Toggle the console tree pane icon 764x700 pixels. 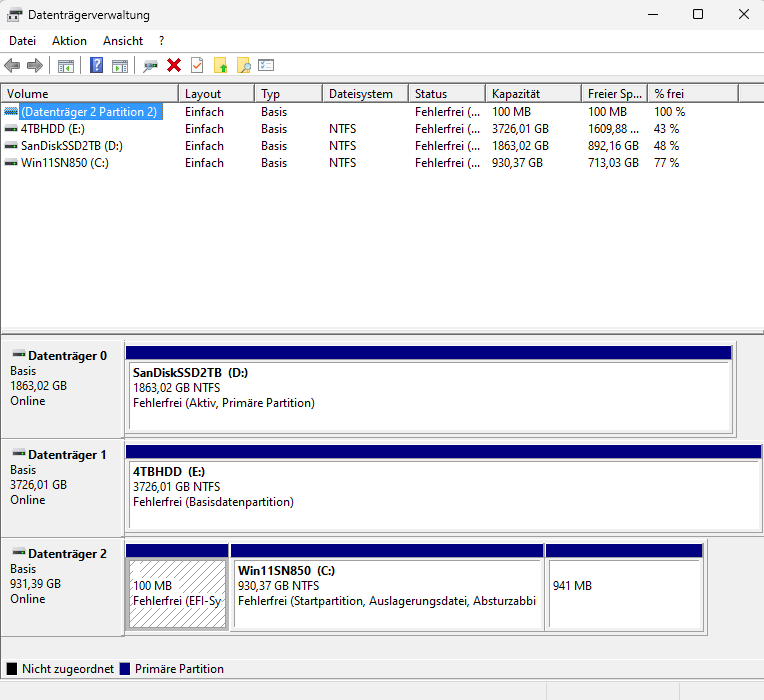point(66,65)
